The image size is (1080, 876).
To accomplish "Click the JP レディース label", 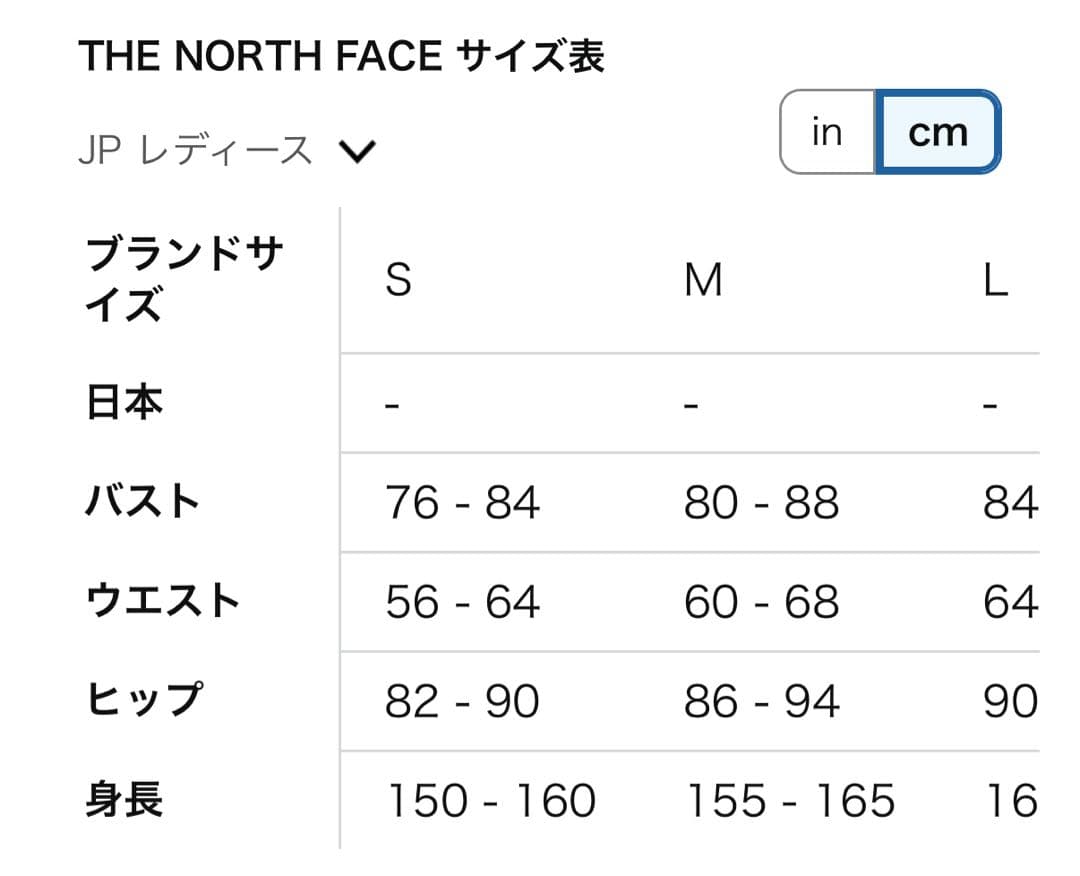I will click(x=195, y=149).
